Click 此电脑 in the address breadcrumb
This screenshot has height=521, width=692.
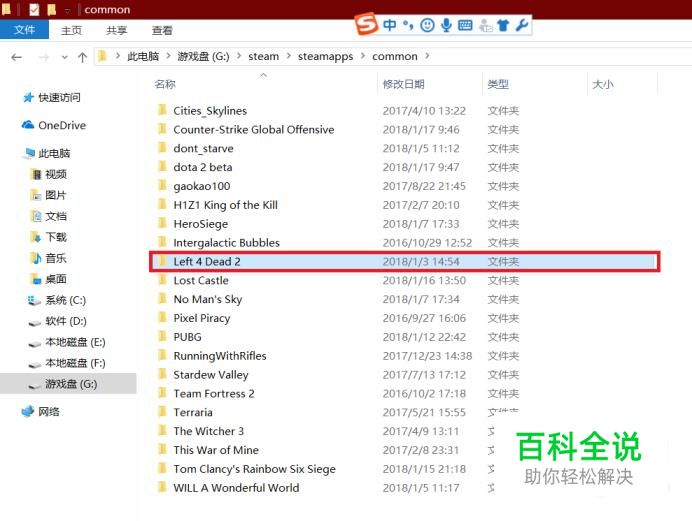(143, 56)
